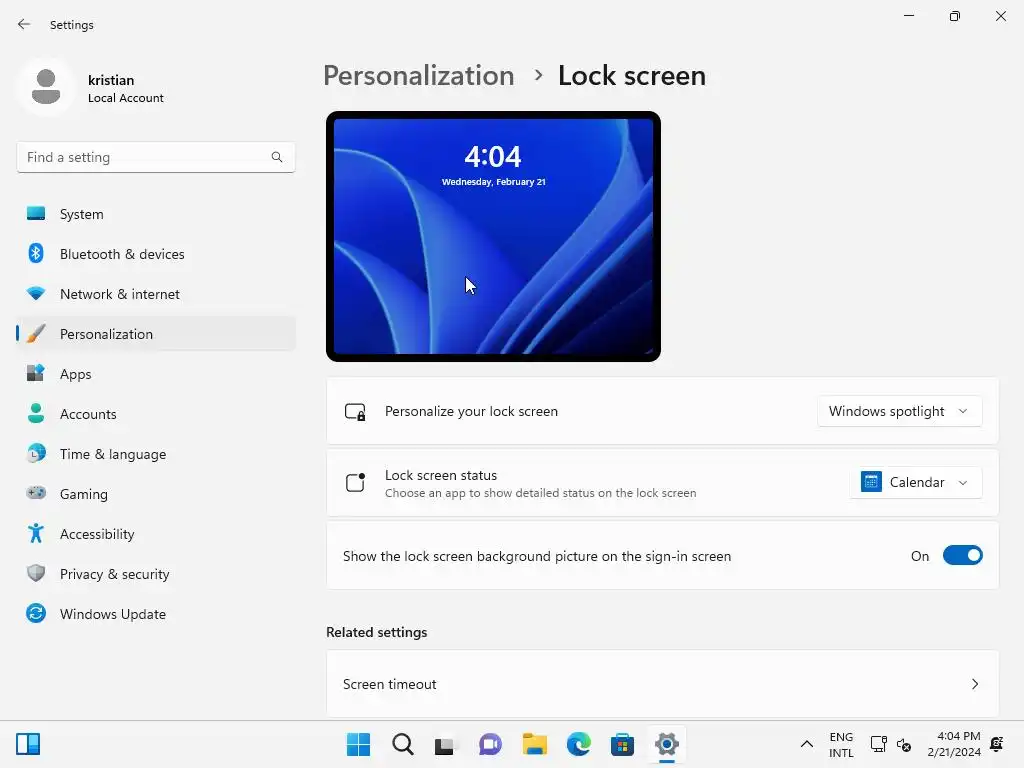The height and width of the screenshot is (768, 1024).
Task: Click the Accessibility figure icon
Action: click(36, 534)
